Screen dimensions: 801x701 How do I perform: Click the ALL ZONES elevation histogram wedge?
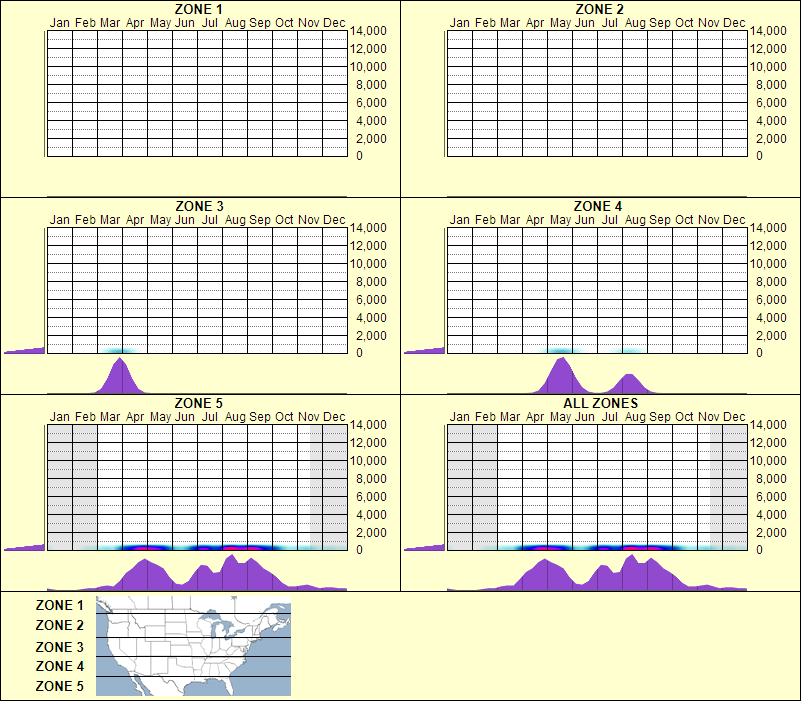pyautogui.click(x=425, y=548)
